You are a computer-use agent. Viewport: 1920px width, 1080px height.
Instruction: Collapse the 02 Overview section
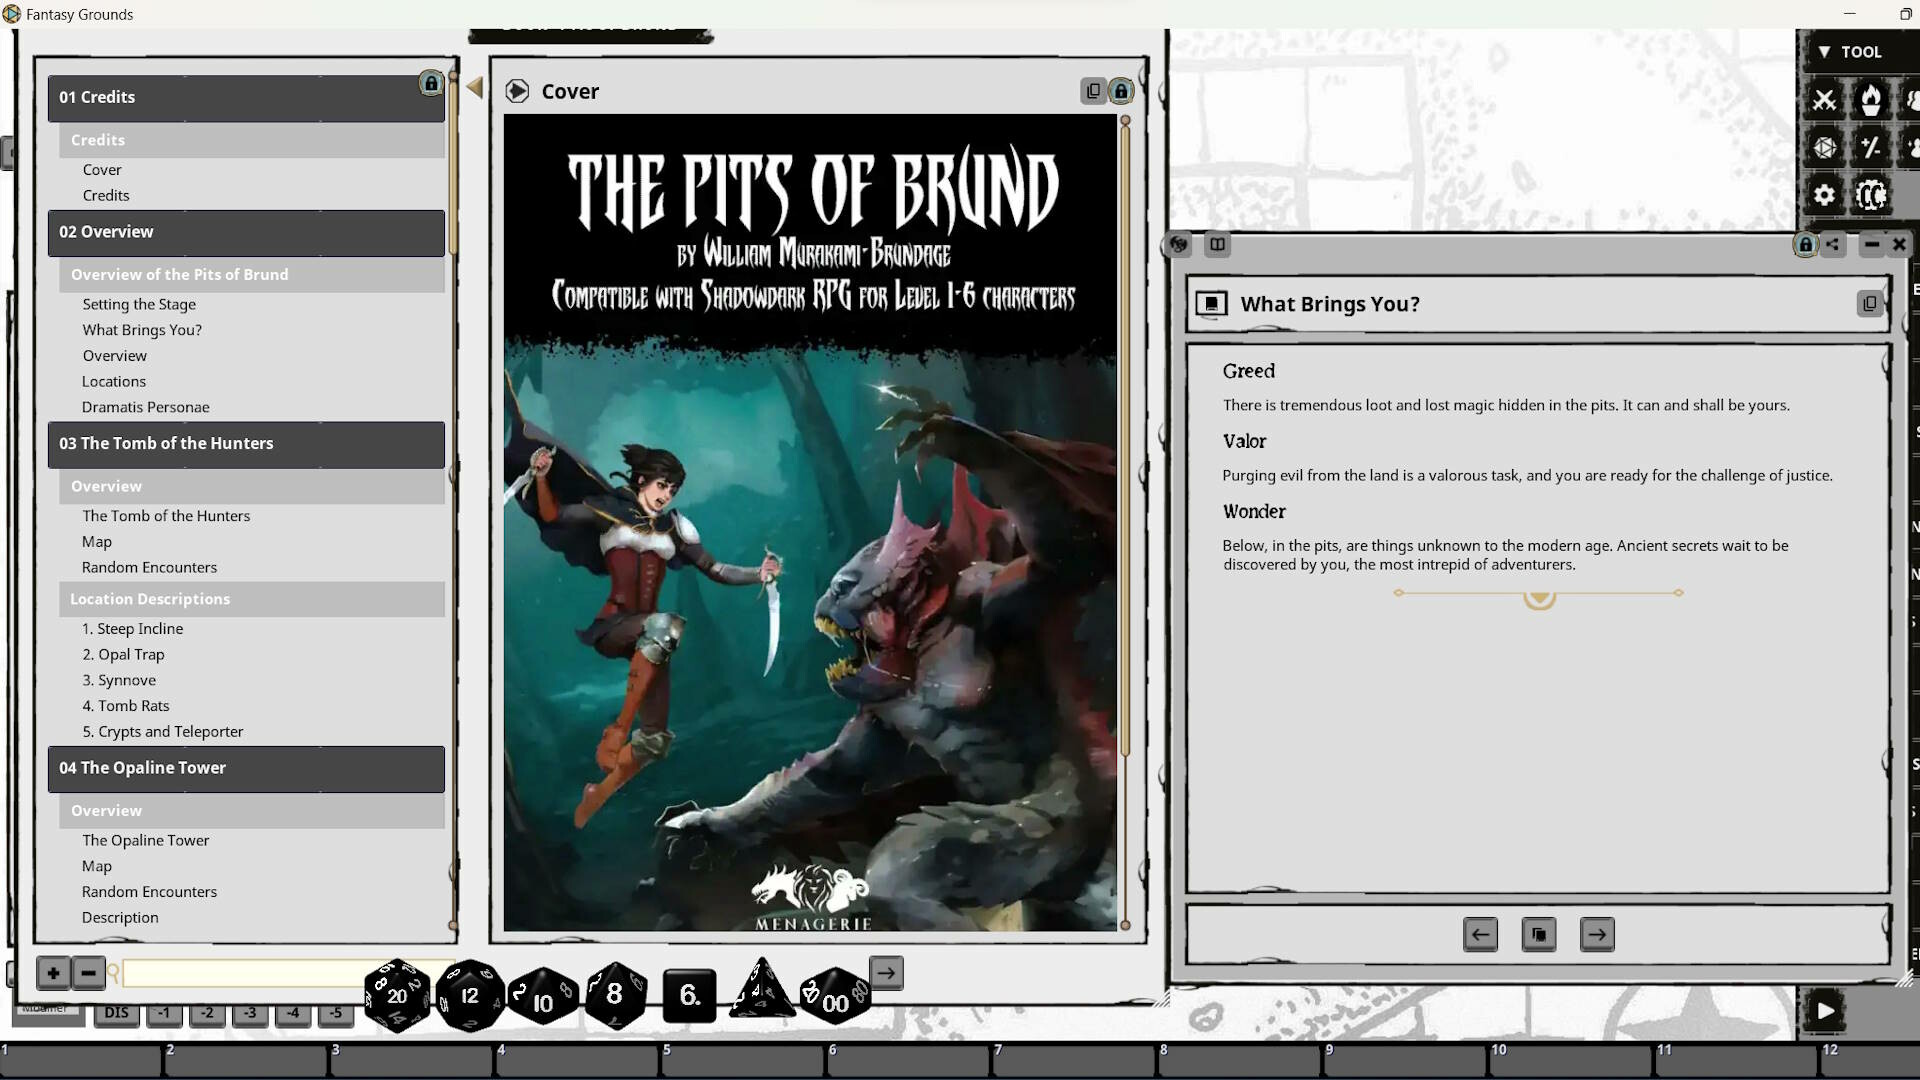(x=246, y=232)
